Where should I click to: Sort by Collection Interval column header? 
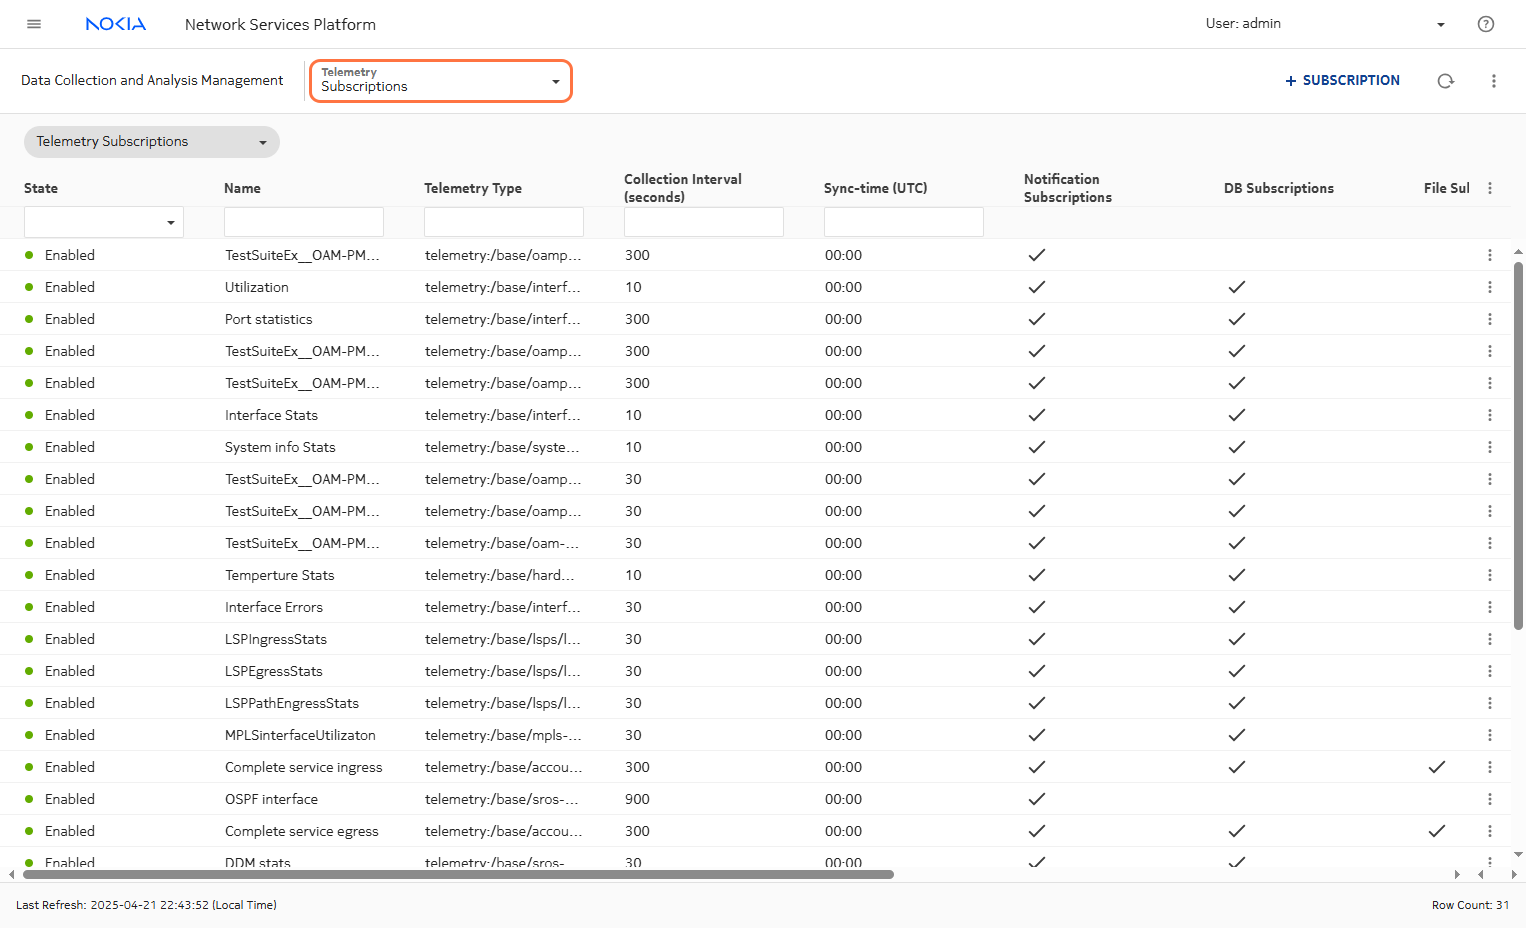pos(683,188)
